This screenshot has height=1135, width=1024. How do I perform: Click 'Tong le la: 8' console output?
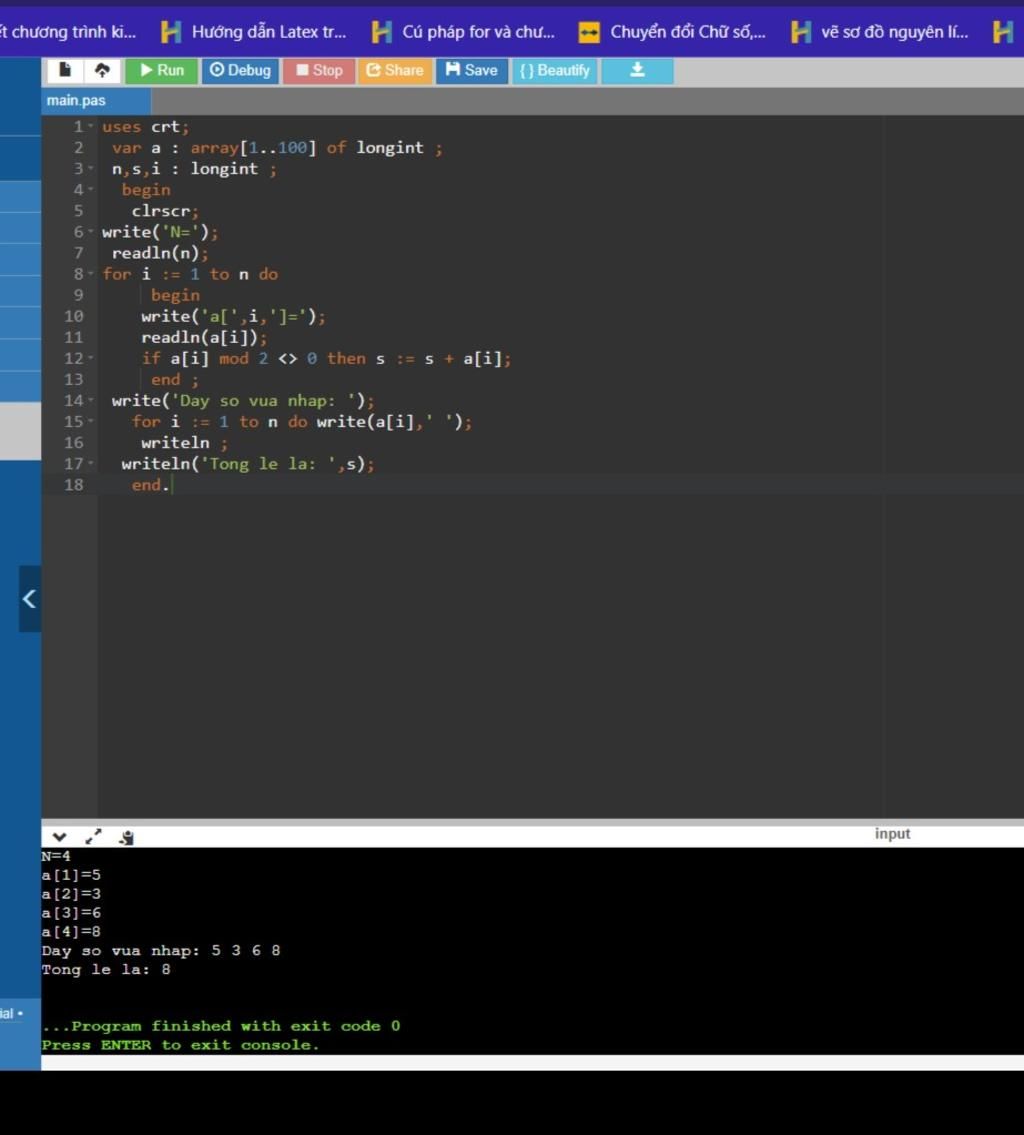click(x=106, y=969)
